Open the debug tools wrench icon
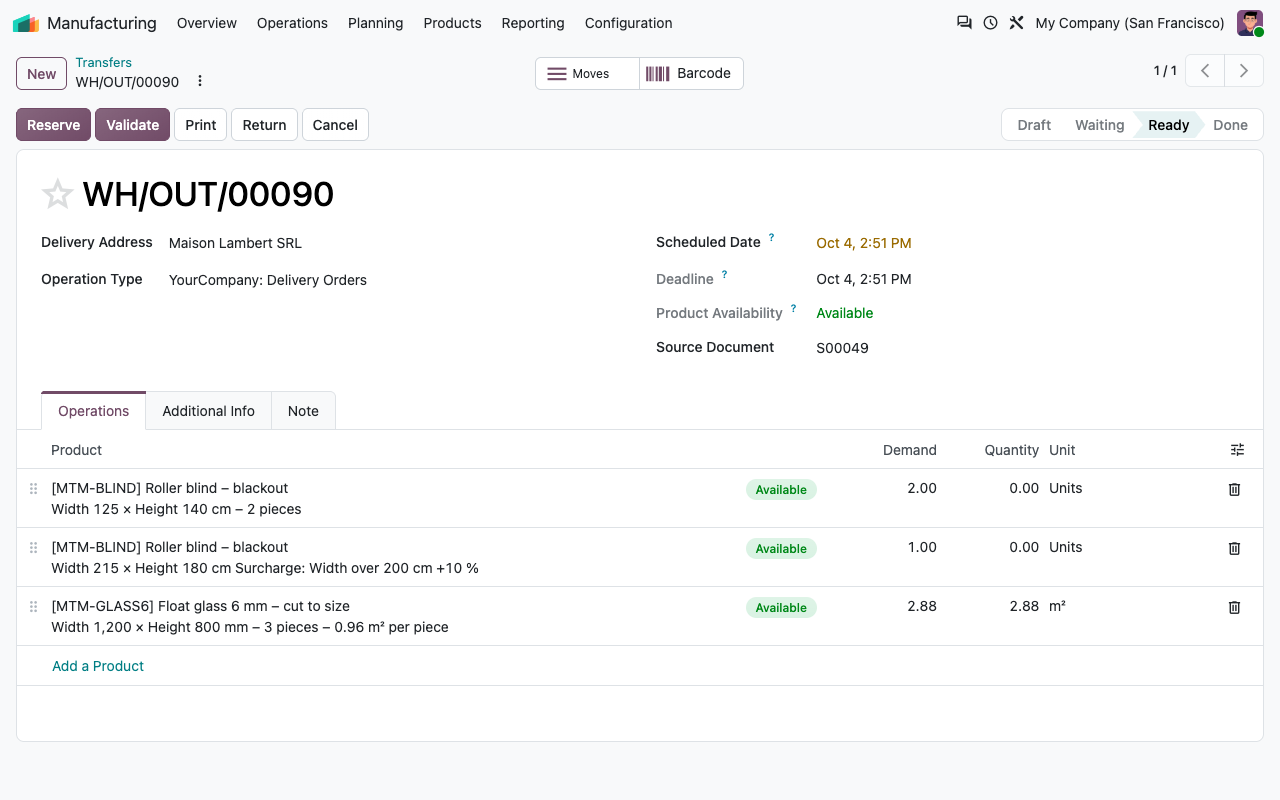The image size is (1280, 800). pos(1016,22)
